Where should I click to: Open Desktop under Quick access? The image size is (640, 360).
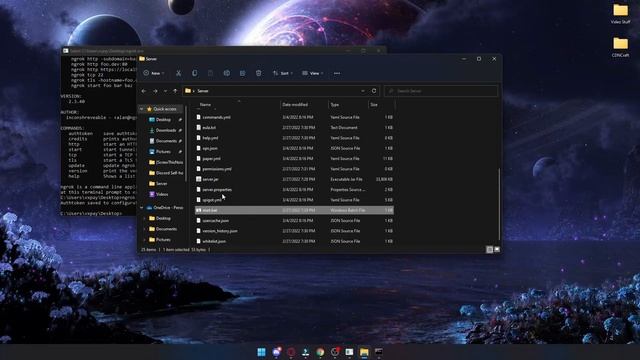pos(163,120)
